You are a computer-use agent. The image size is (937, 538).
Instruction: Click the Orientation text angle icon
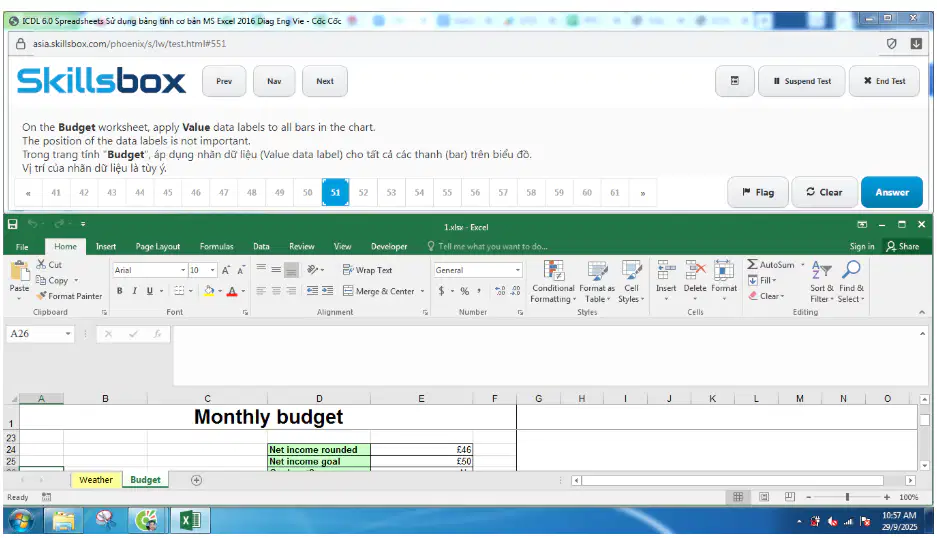tap(313, 270)
